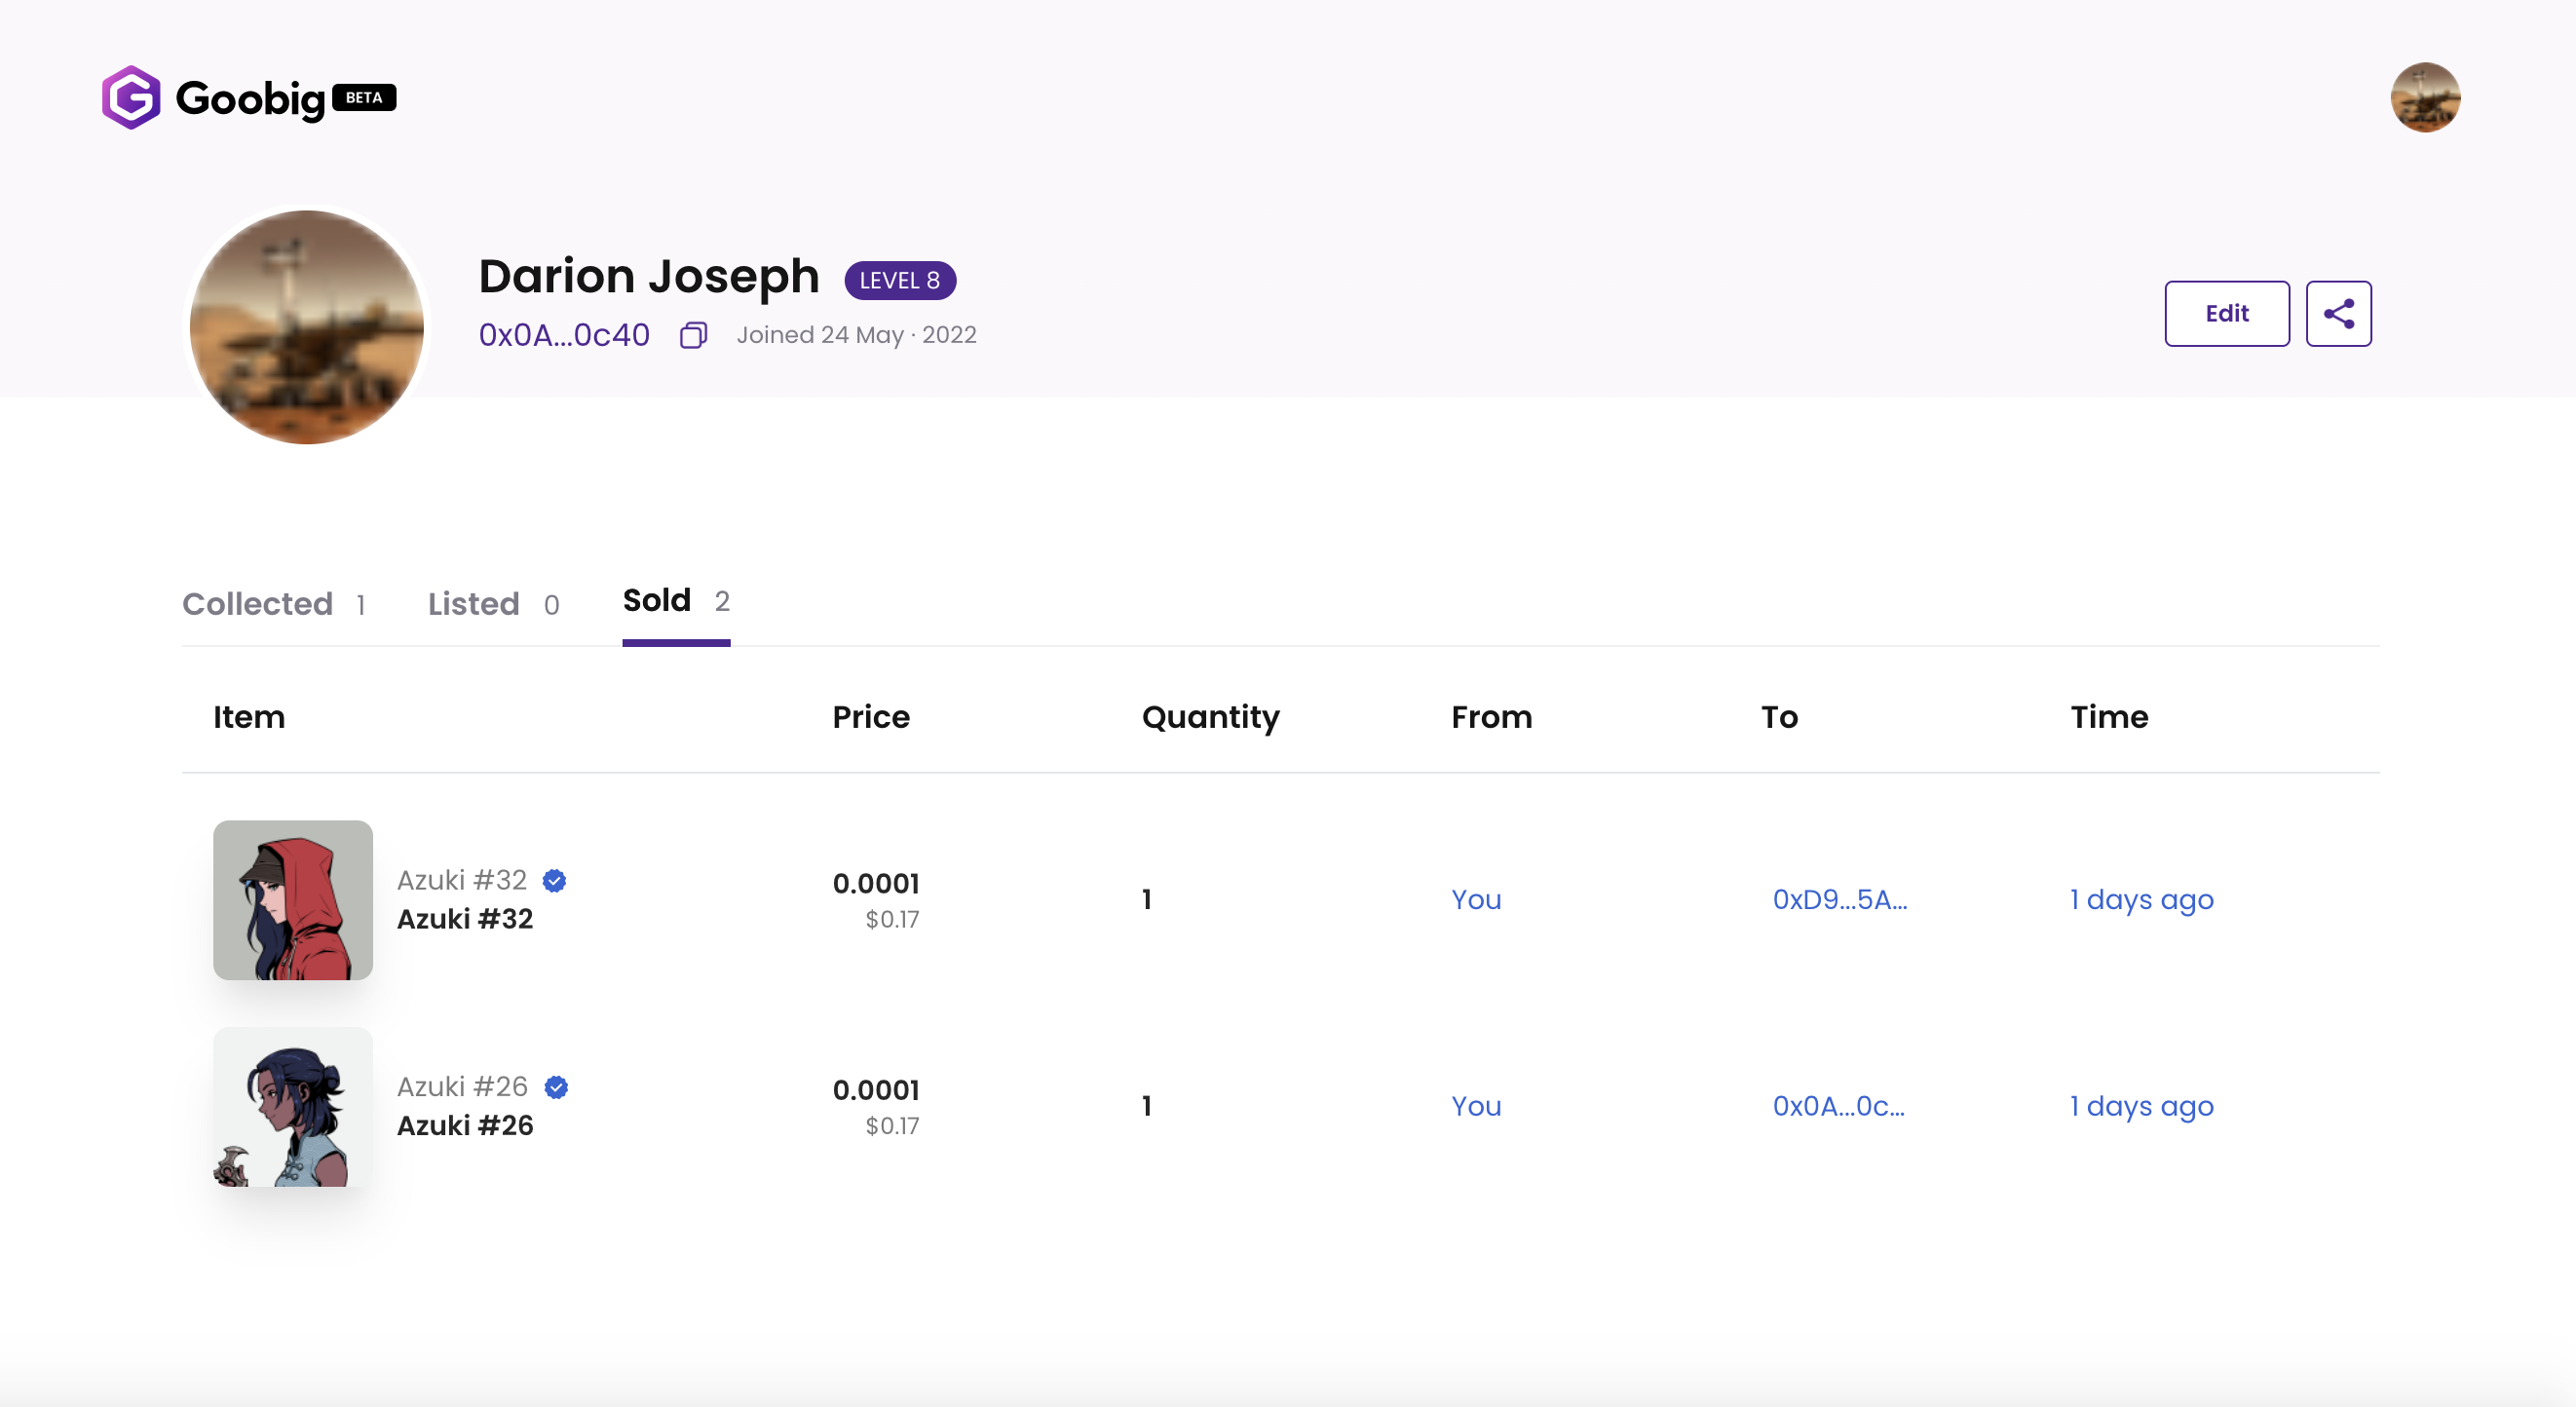Click the large Mars rover profile picture
The height and width of the screenshot is (1407, 2576).
point(307,327)
